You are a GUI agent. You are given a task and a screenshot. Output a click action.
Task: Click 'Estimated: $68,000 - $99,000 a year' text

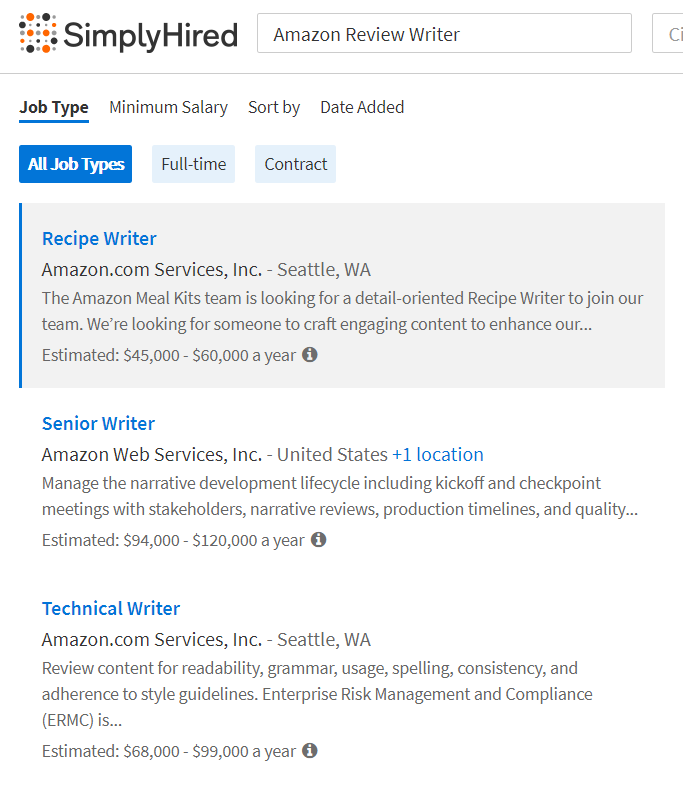[x=169, y=751]
